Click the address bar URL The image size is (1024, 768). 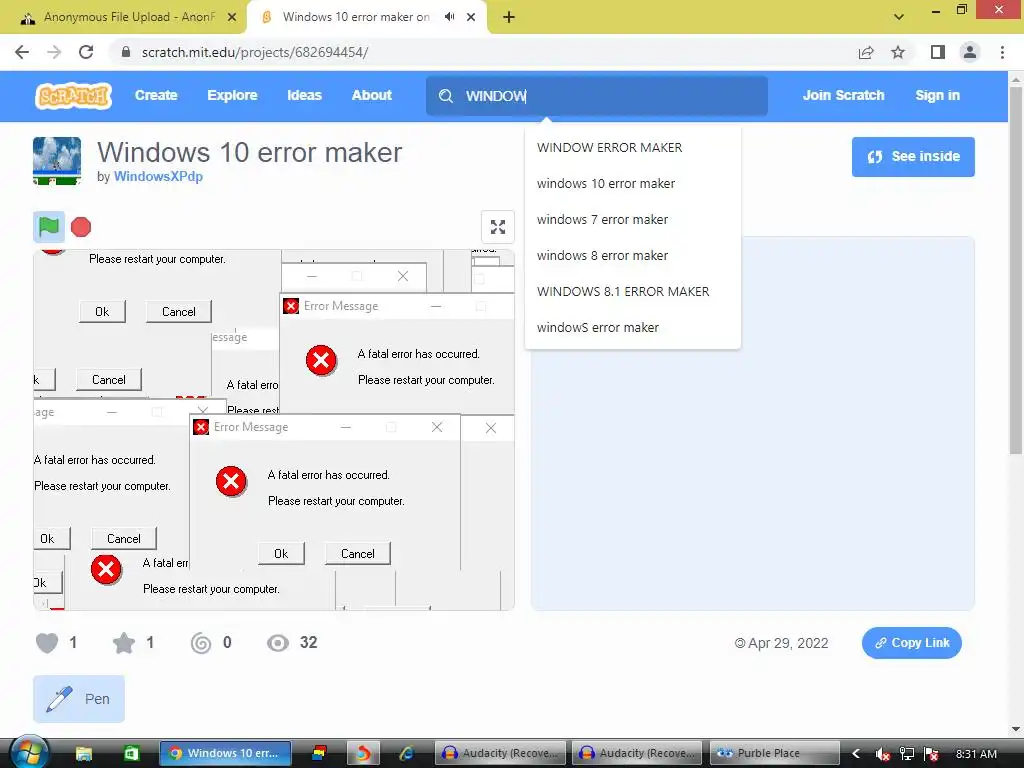pos(255,52)
